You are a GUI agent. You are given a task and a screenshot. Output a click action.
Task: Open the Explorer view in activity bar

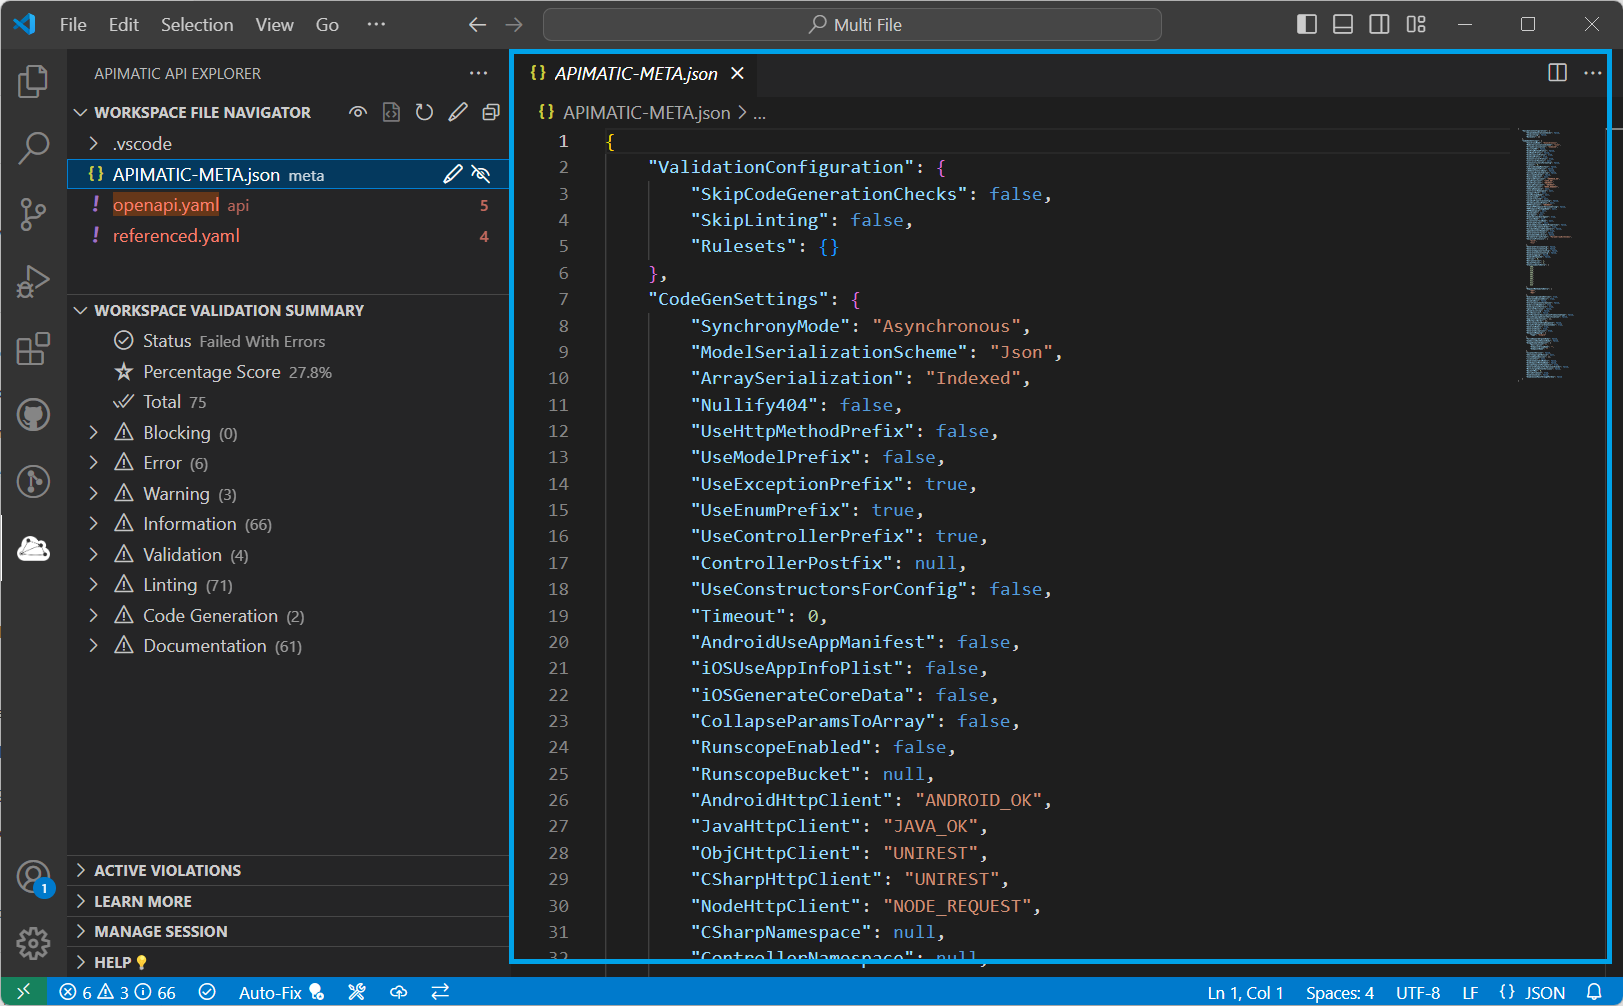tap(33, 81)
